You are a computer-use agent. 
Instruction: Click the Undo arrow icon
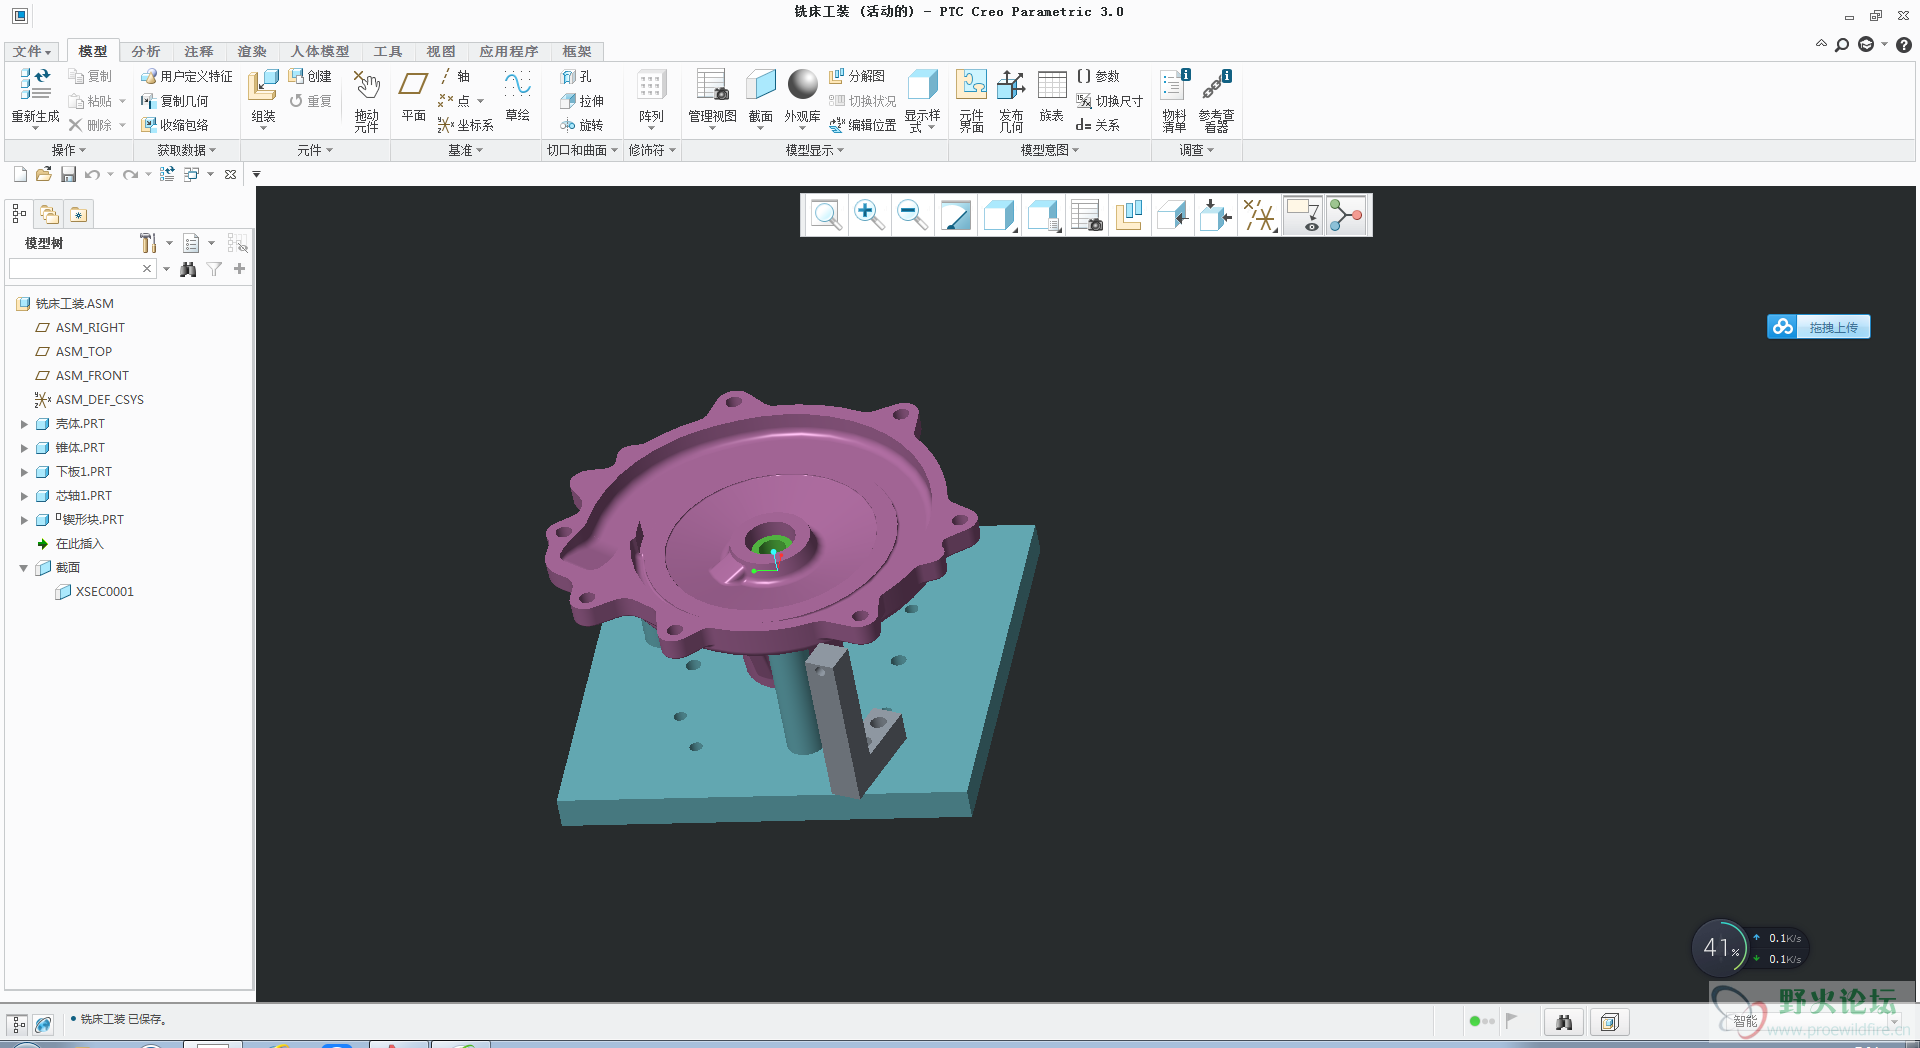92,174
